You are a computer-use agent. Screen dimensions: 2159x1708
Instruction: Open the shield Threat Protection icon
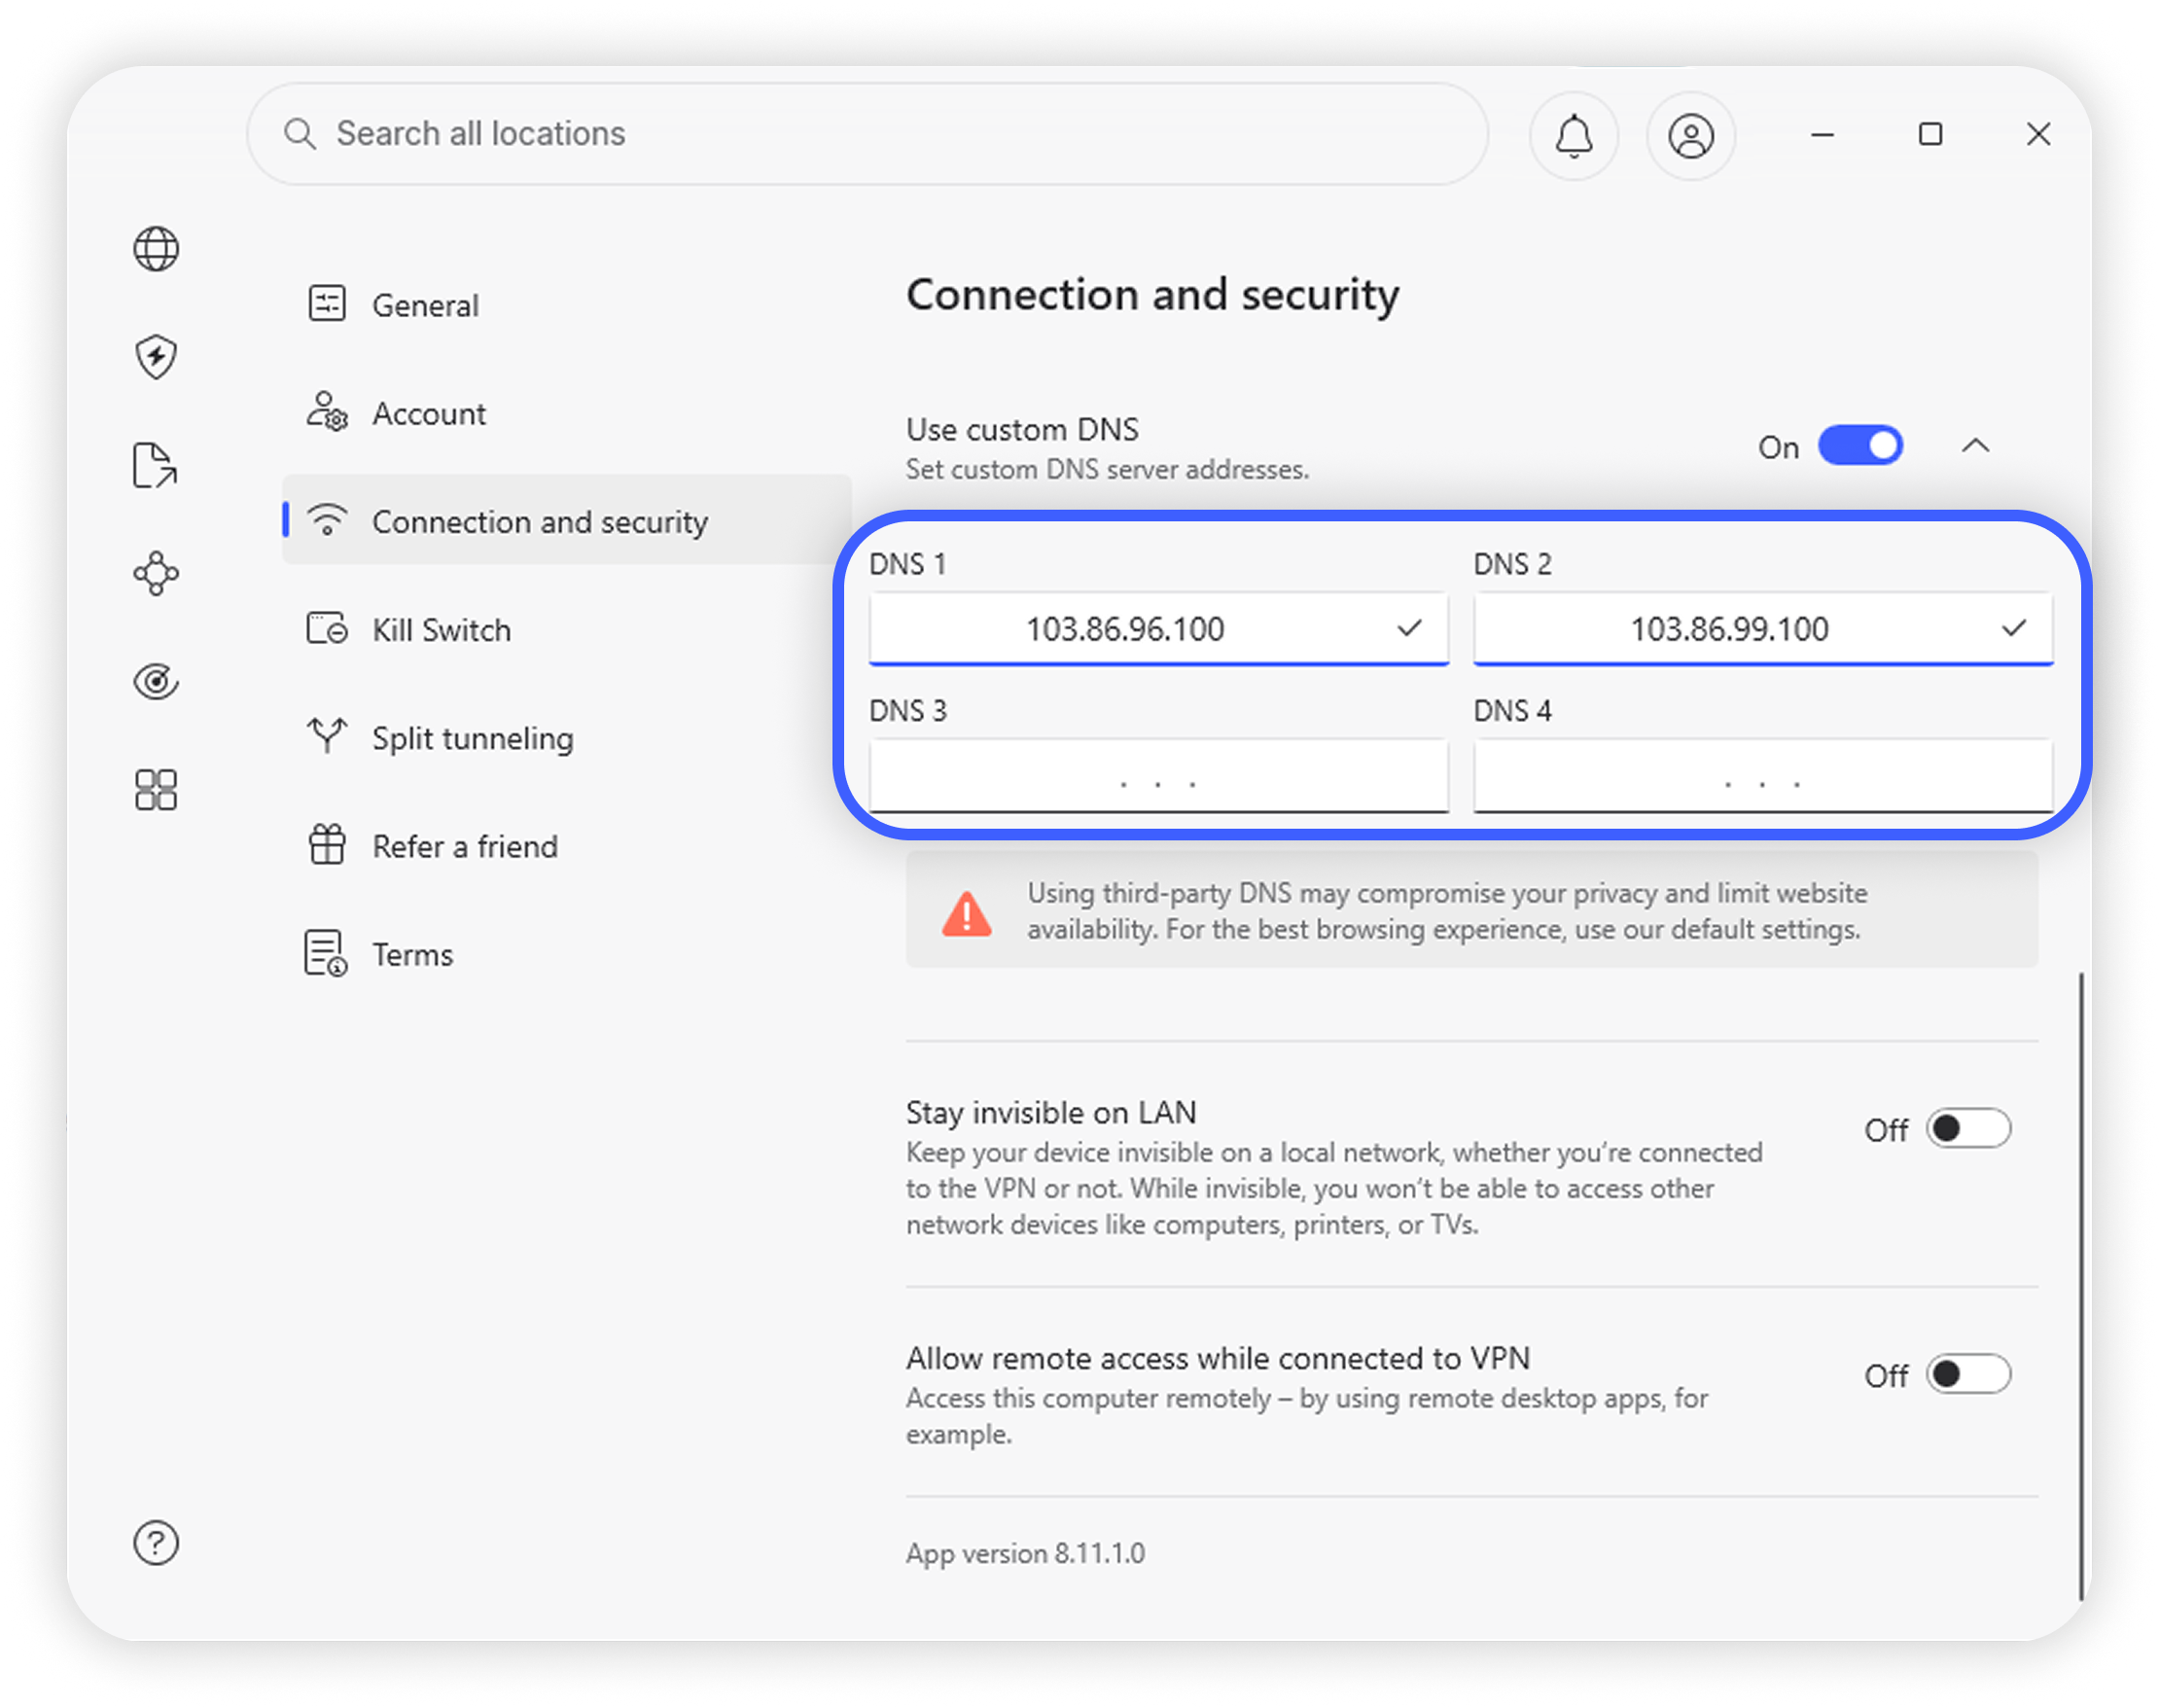[156, 357]
